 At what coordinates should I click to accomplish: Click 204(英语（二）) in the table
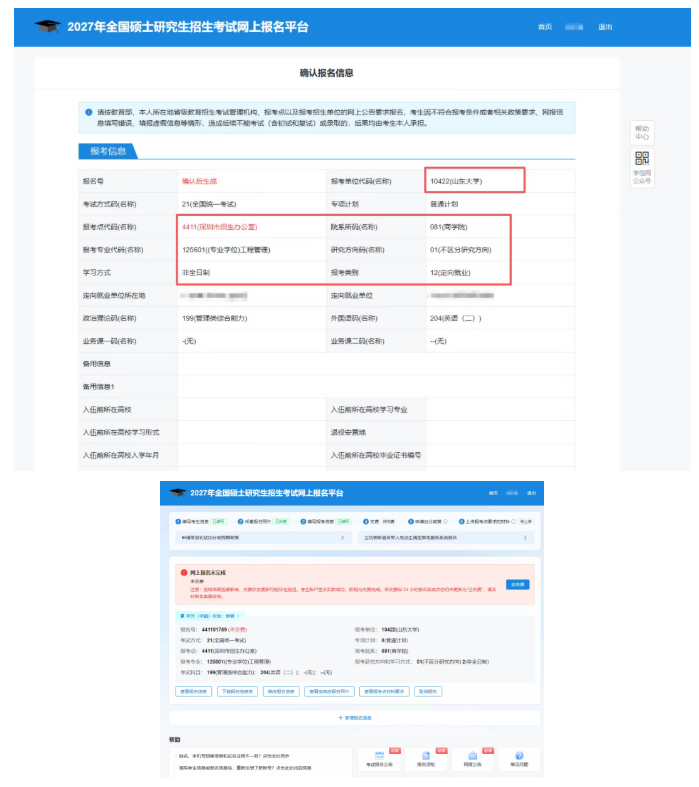click(x=455, y=318)
